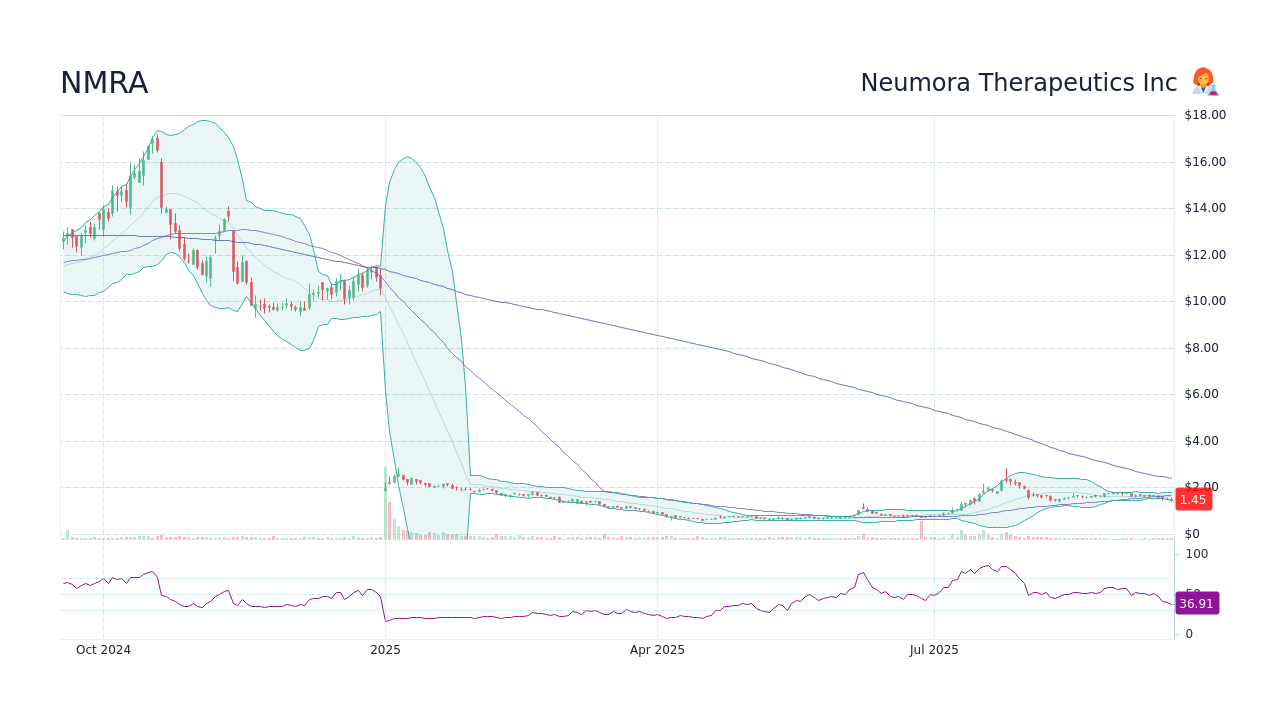This screenshot has height=720, width=1280.
Task: Select the red current price badge showing 1.45
Action: pyautogui.click(x=1193, y=499)
